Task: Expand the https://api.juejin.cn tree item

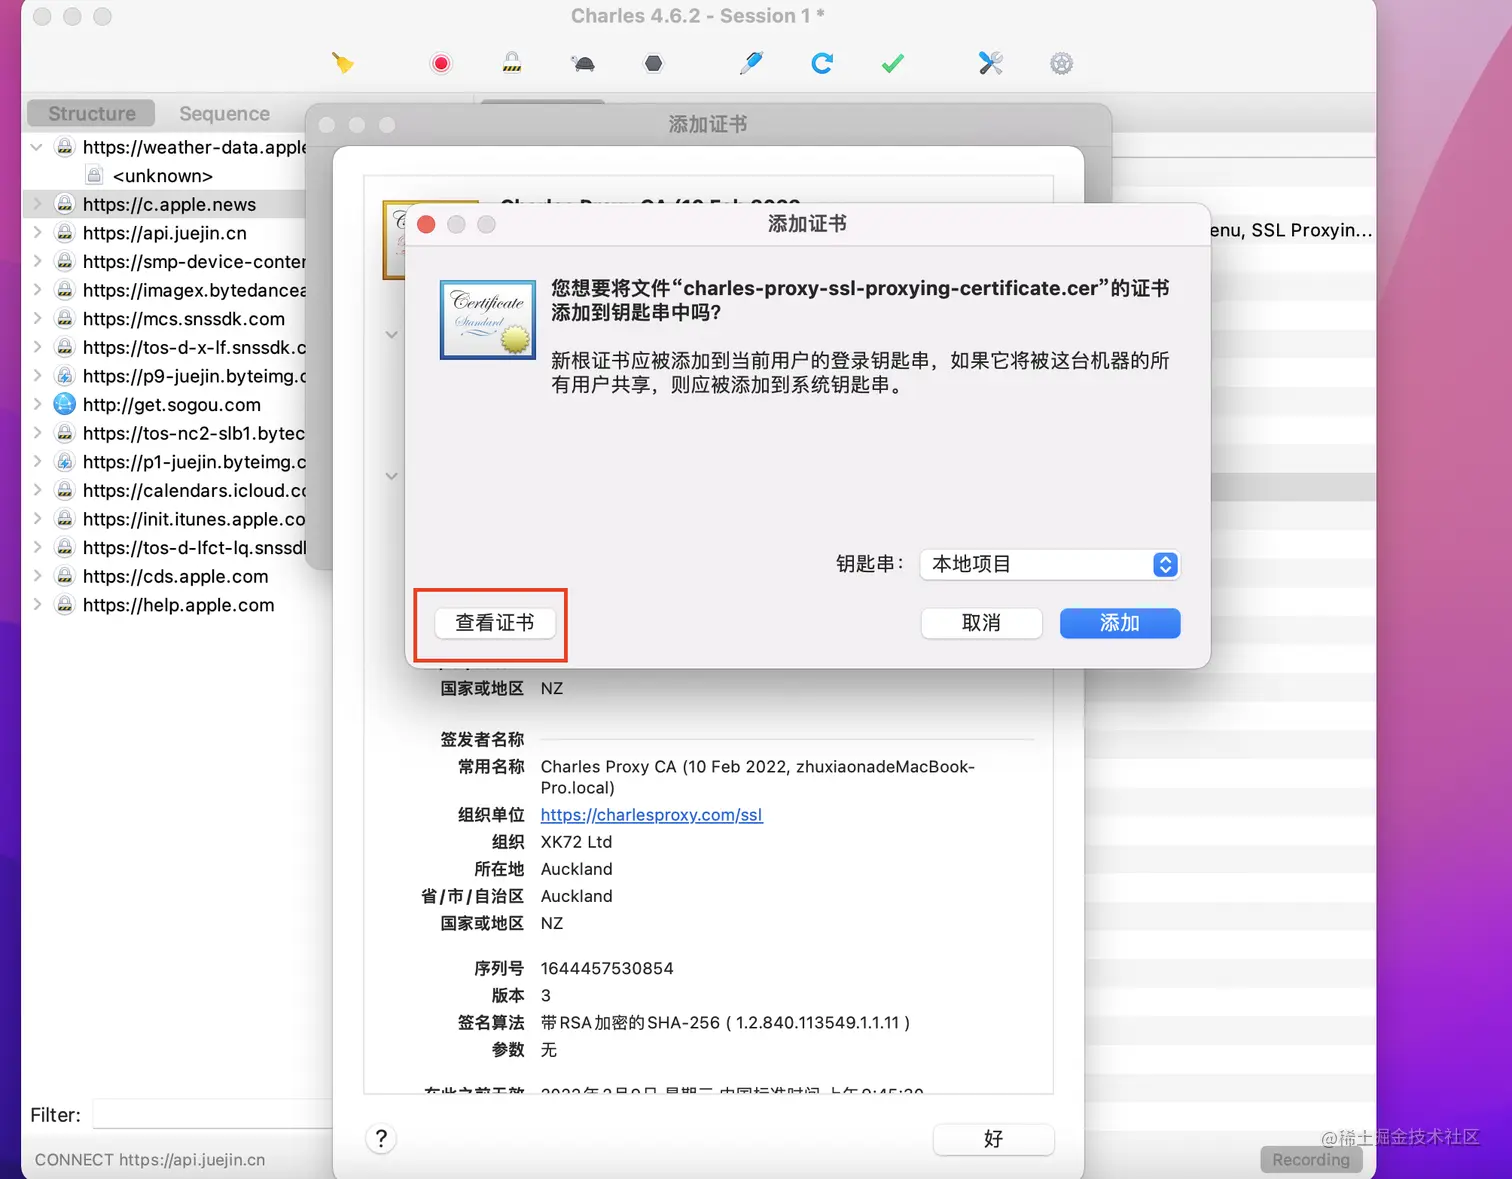Action: coord(37,233)
